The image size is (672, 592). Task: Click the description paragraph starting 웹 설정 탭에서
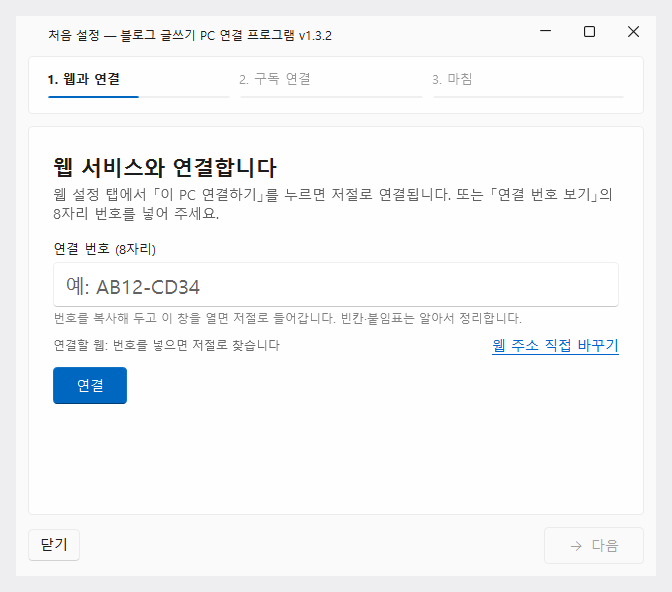333,204
